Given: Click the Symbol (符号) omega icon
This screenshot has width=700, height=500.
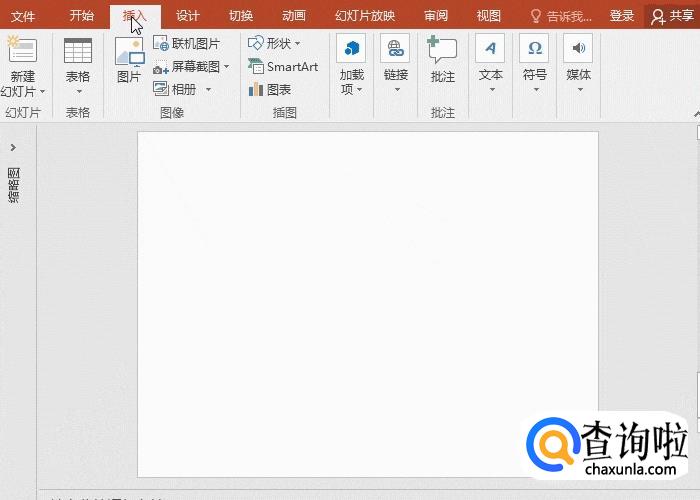Looking at the screenshot, I should [x=534, y=48].
